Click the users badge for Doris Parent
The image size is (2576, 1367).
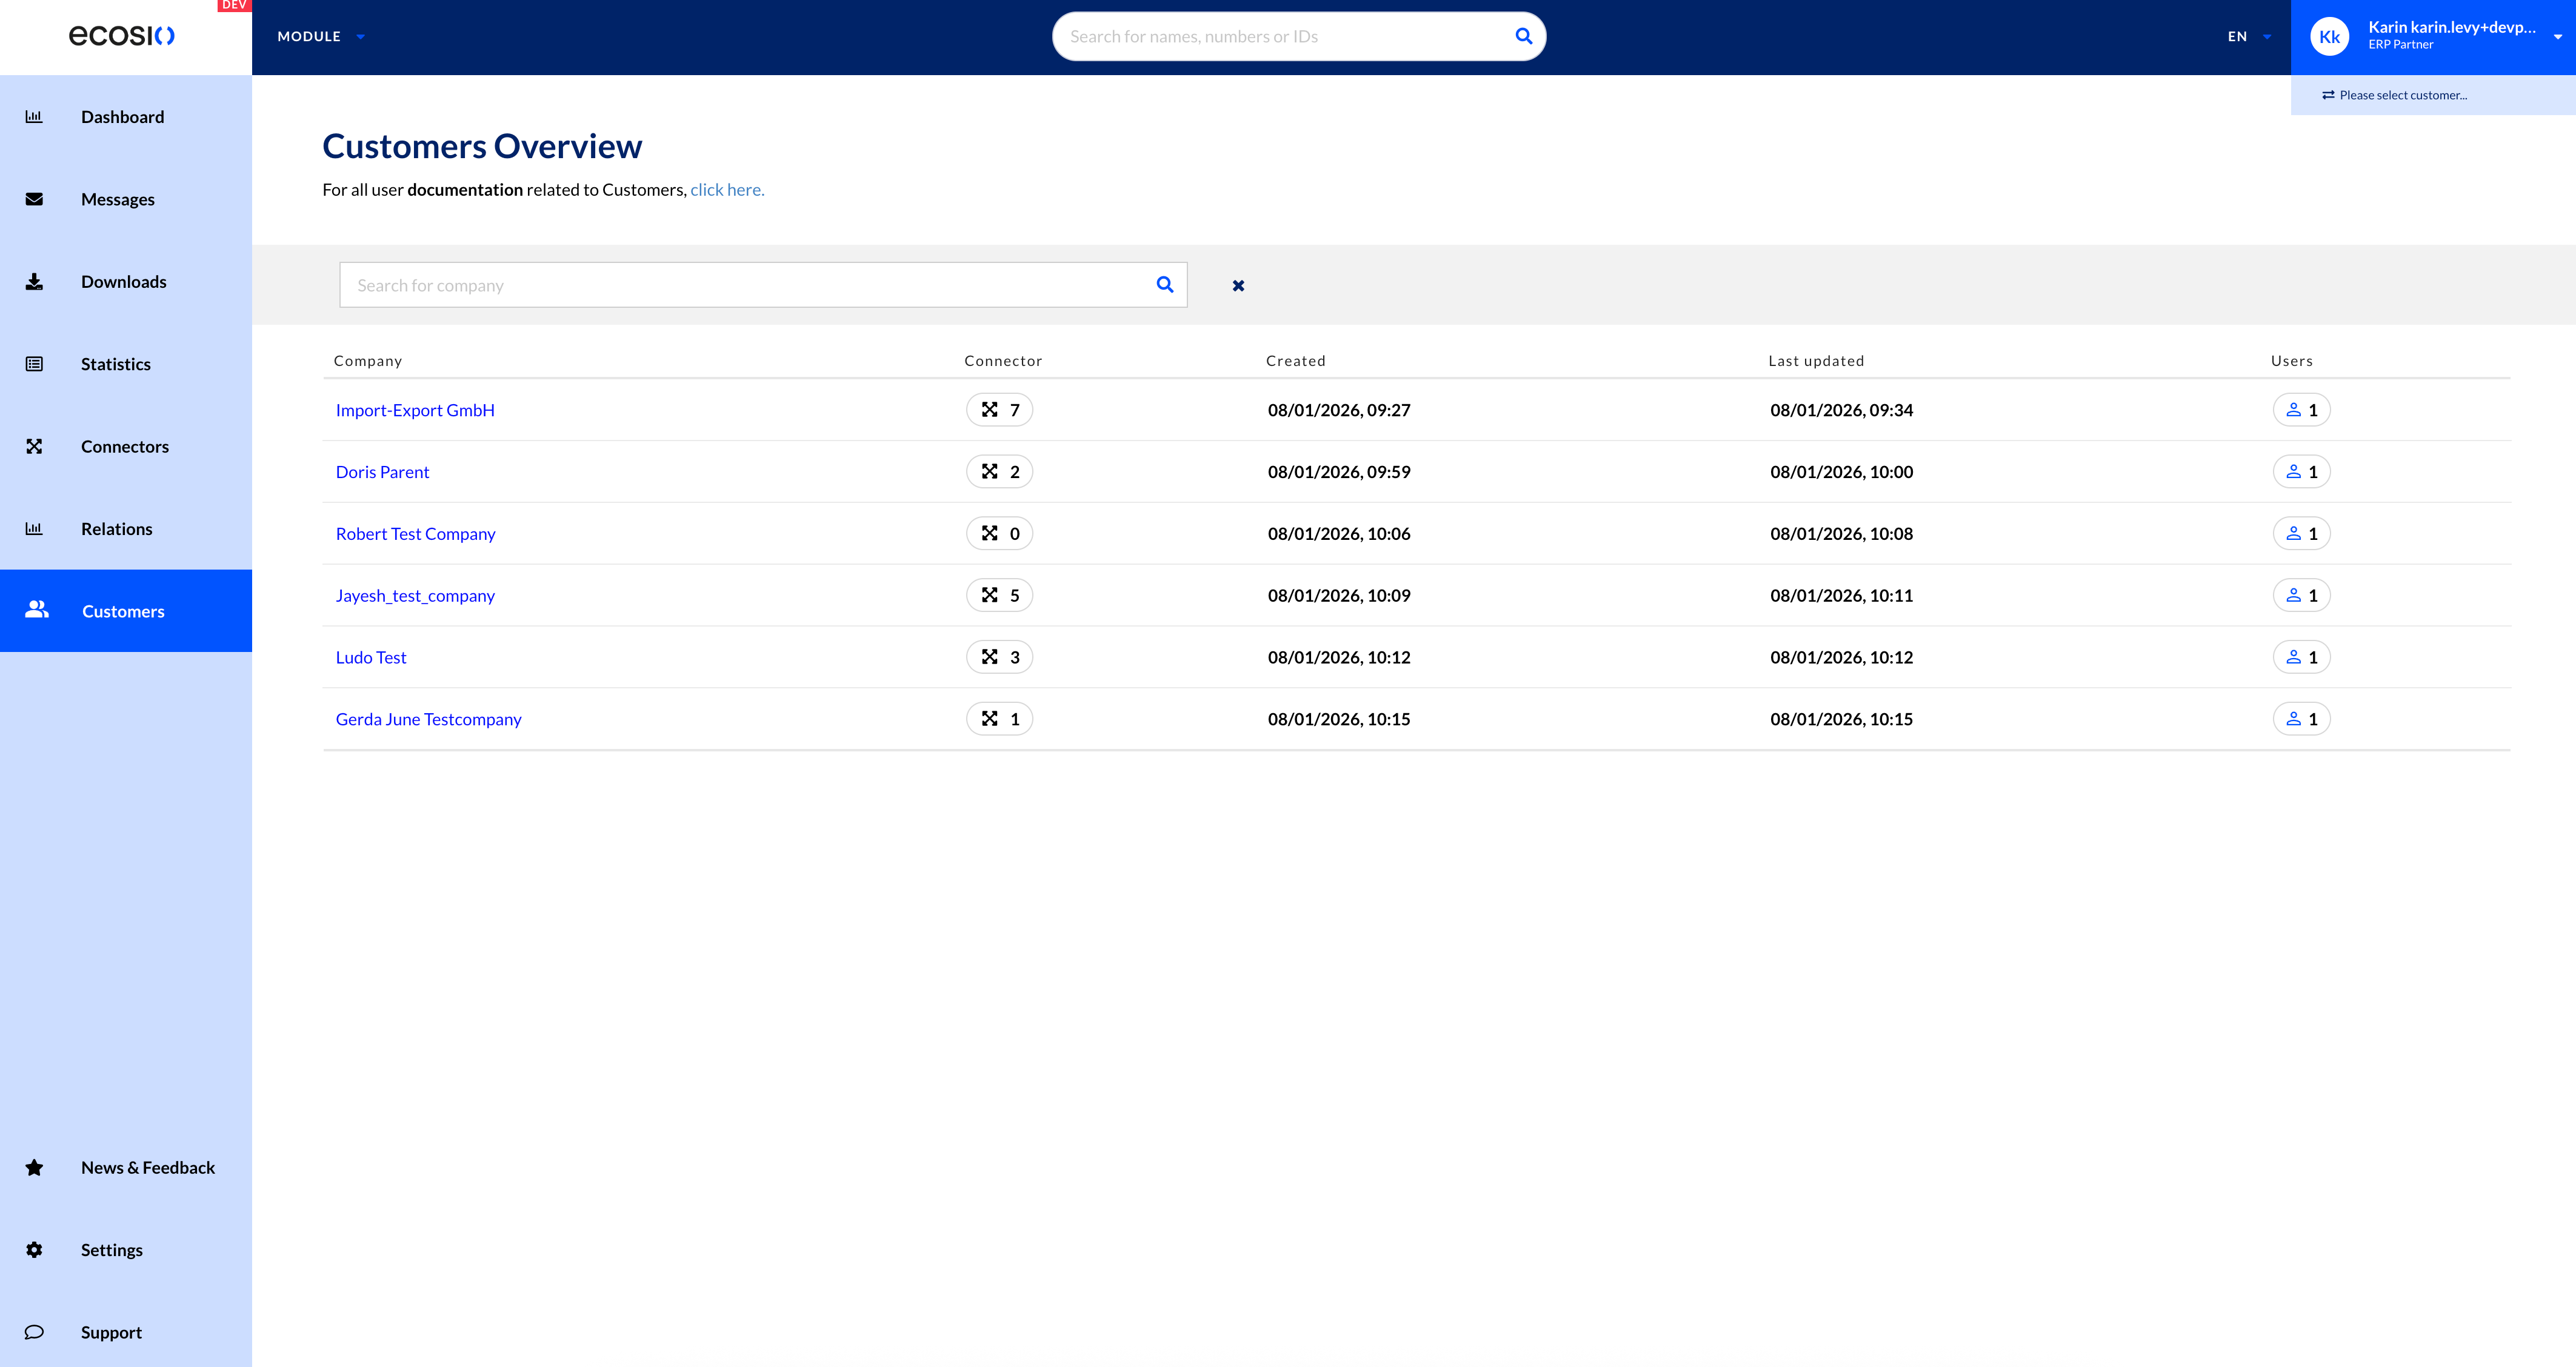pyautogui.click(x=2301, y=472)
